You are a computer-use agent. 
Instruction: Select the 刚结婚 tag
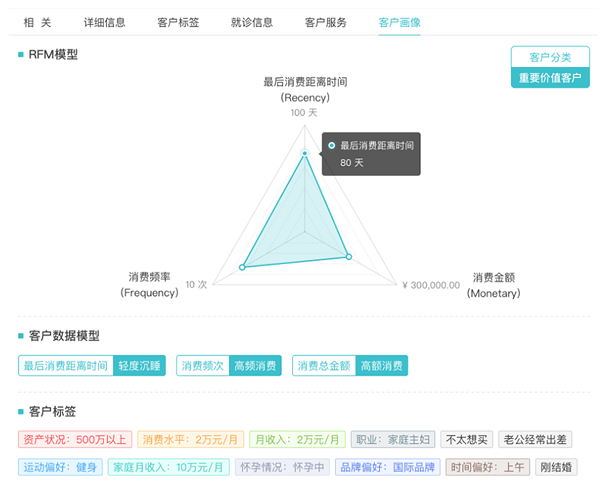click(x=556, y=466)
